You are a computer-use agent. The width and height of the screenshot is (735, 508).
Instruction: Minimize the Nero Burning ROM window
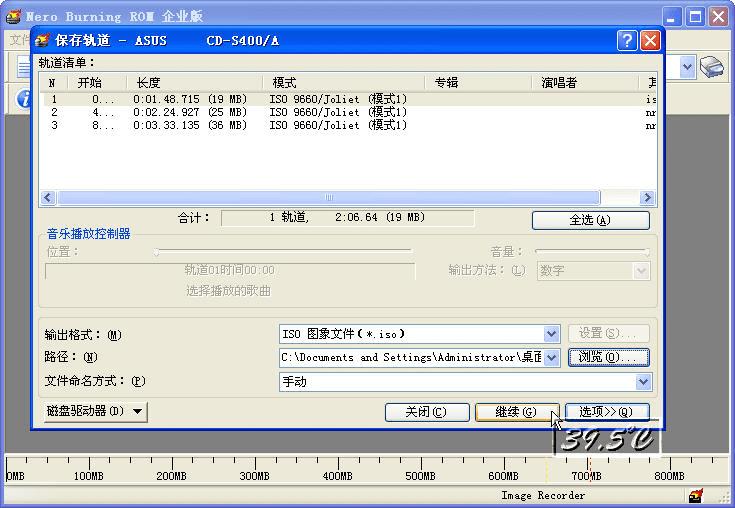click(672, 17)
